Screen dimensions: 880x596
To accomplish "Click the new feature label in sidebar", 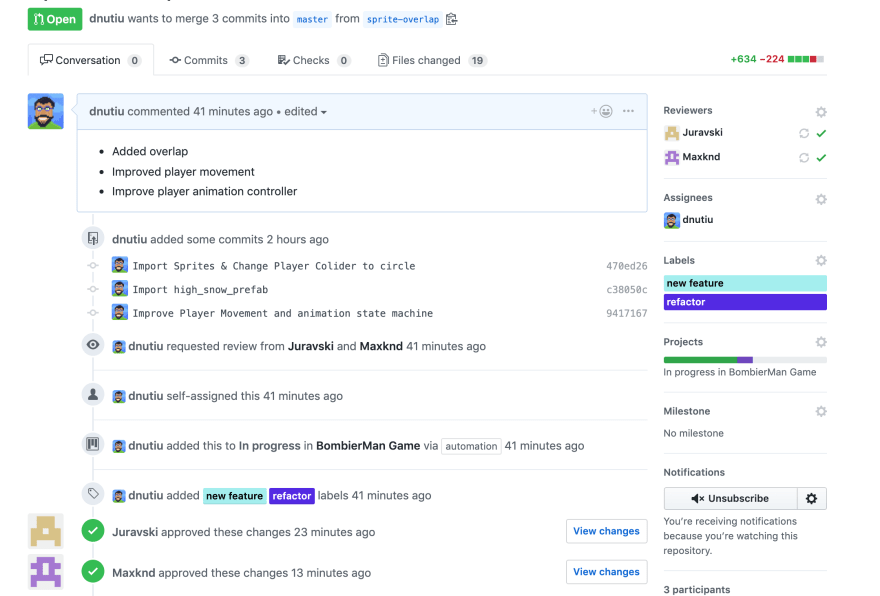I will click(x=745, y=283).
